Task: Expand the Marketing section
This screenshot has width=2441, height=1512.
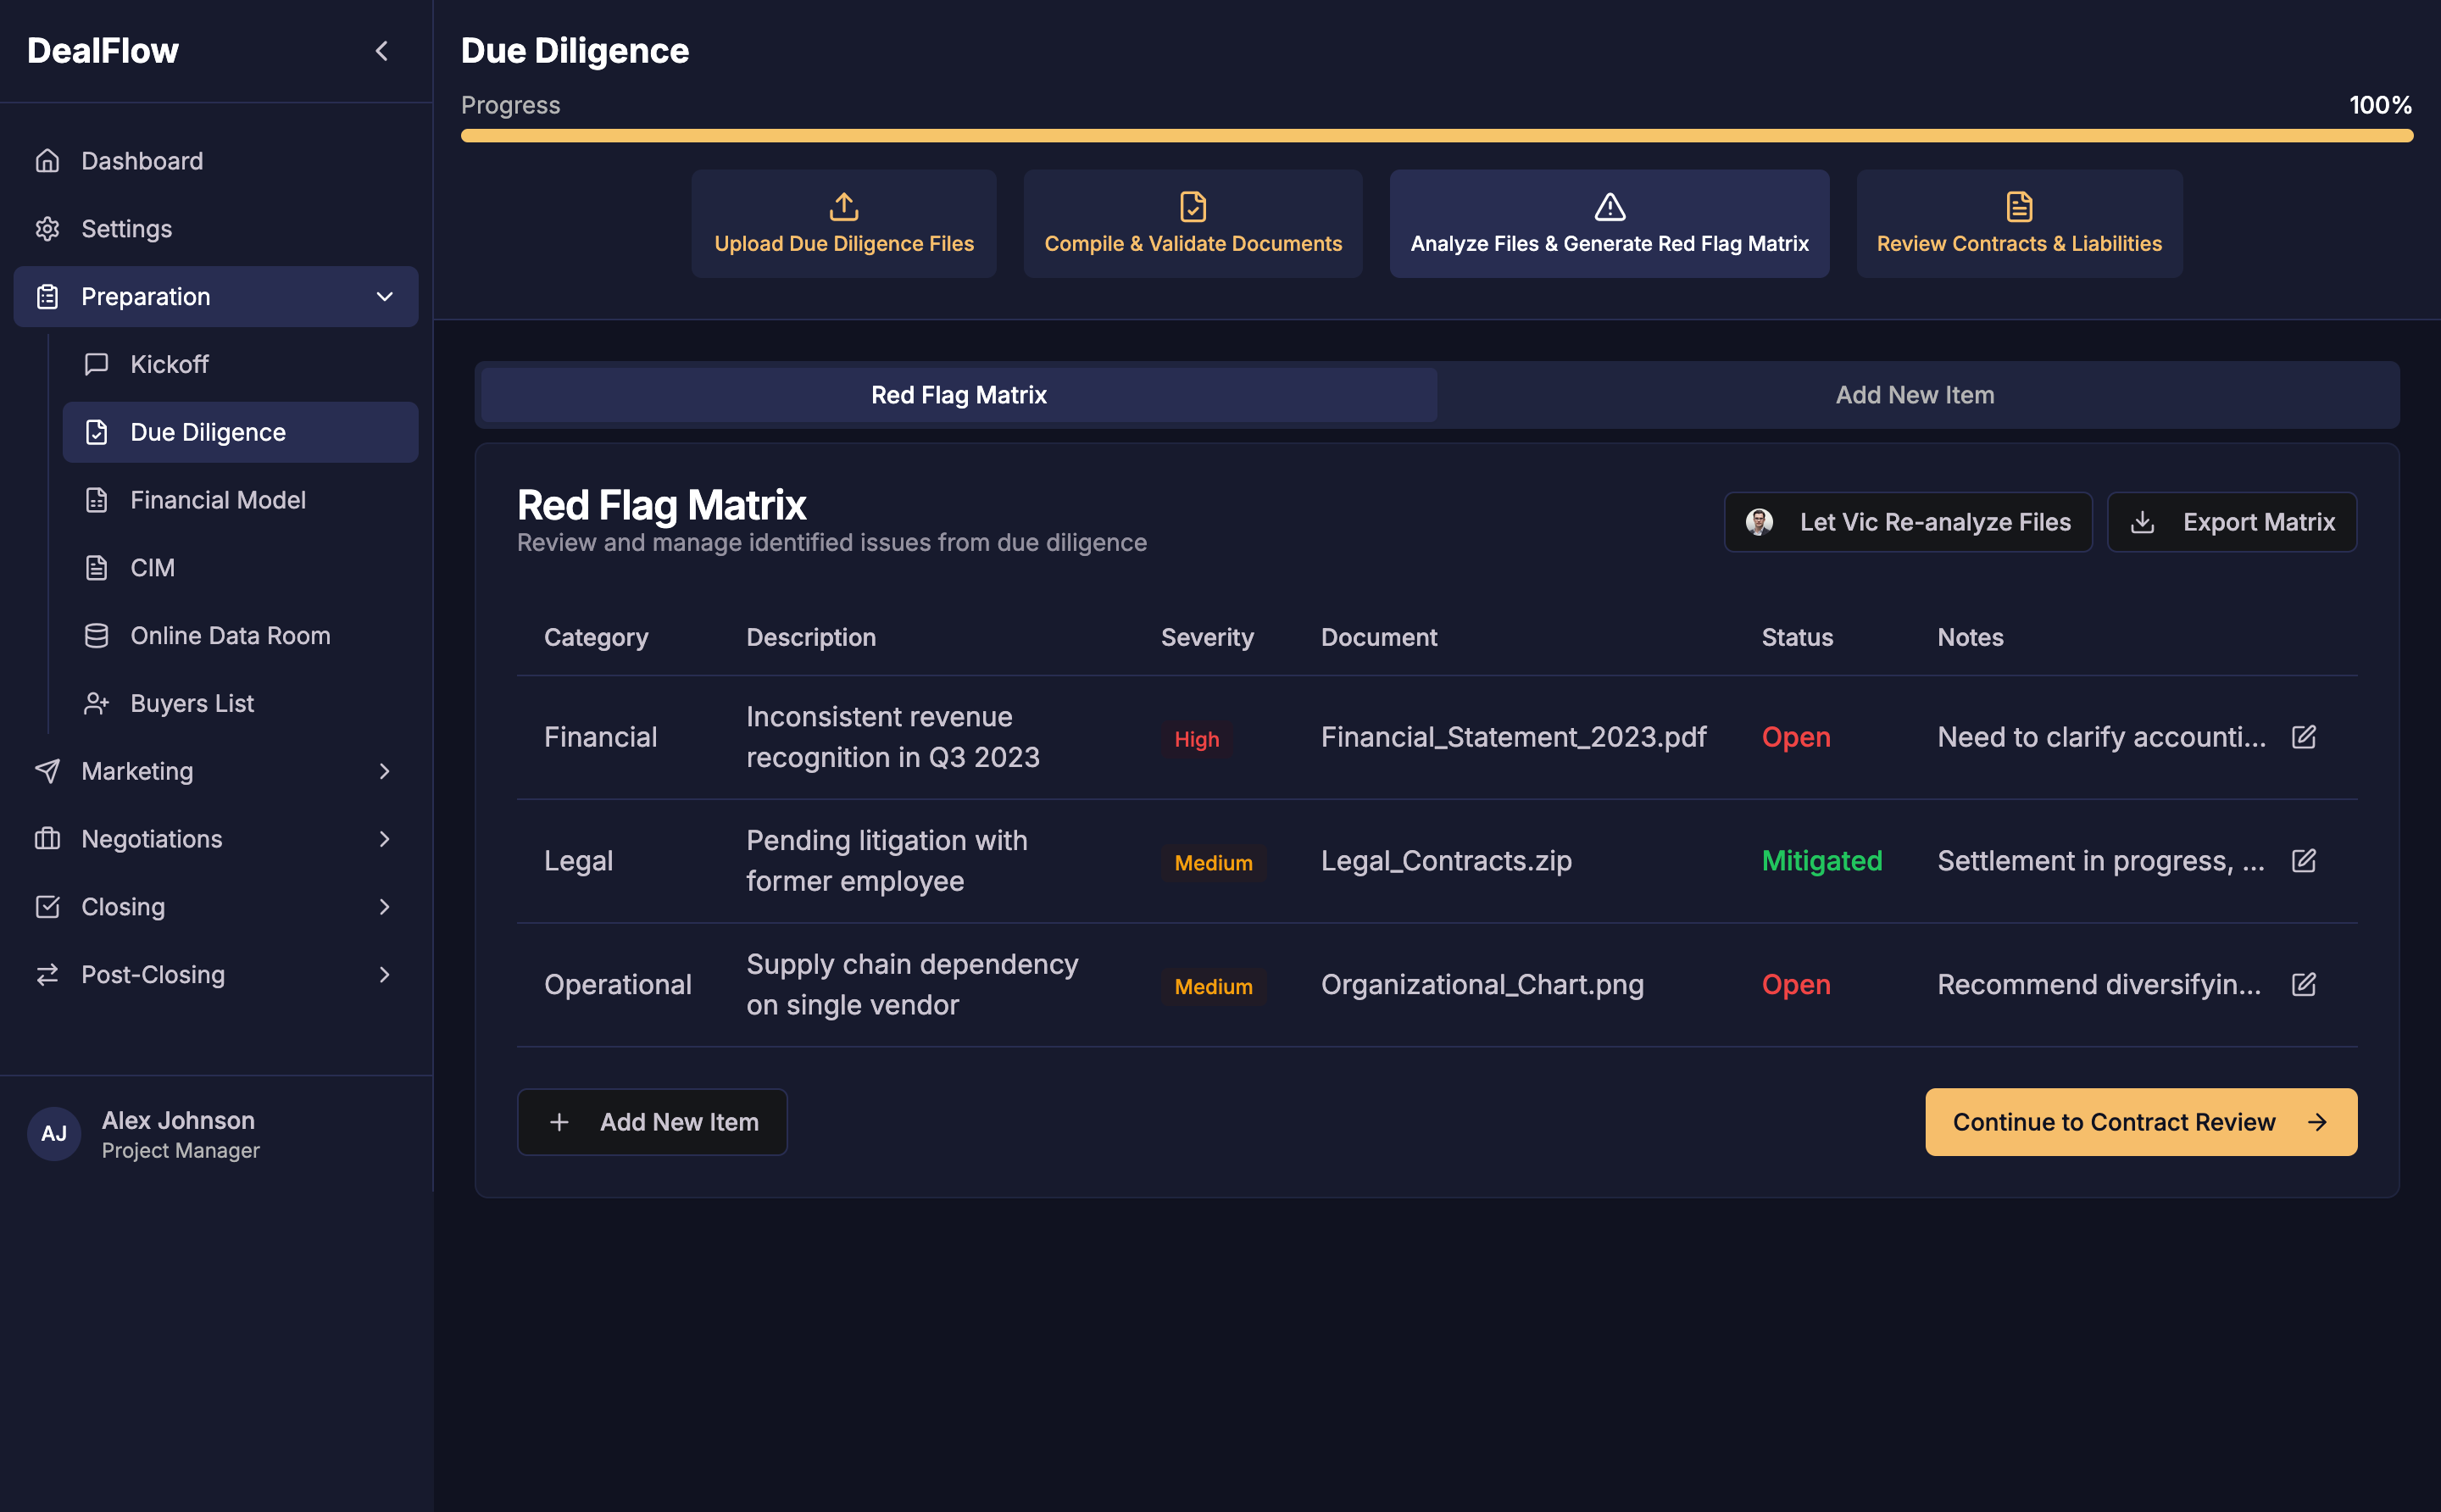Action: [384, 771]
